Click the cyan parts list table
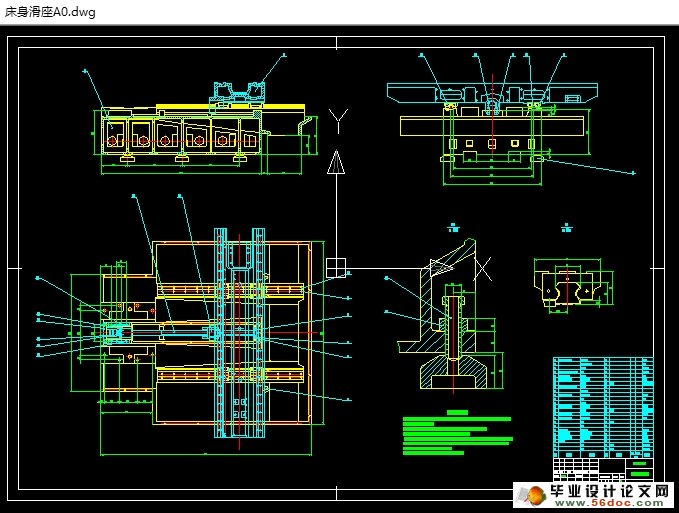The height and width of the screenshot is (513, 679). coord(602,405)
